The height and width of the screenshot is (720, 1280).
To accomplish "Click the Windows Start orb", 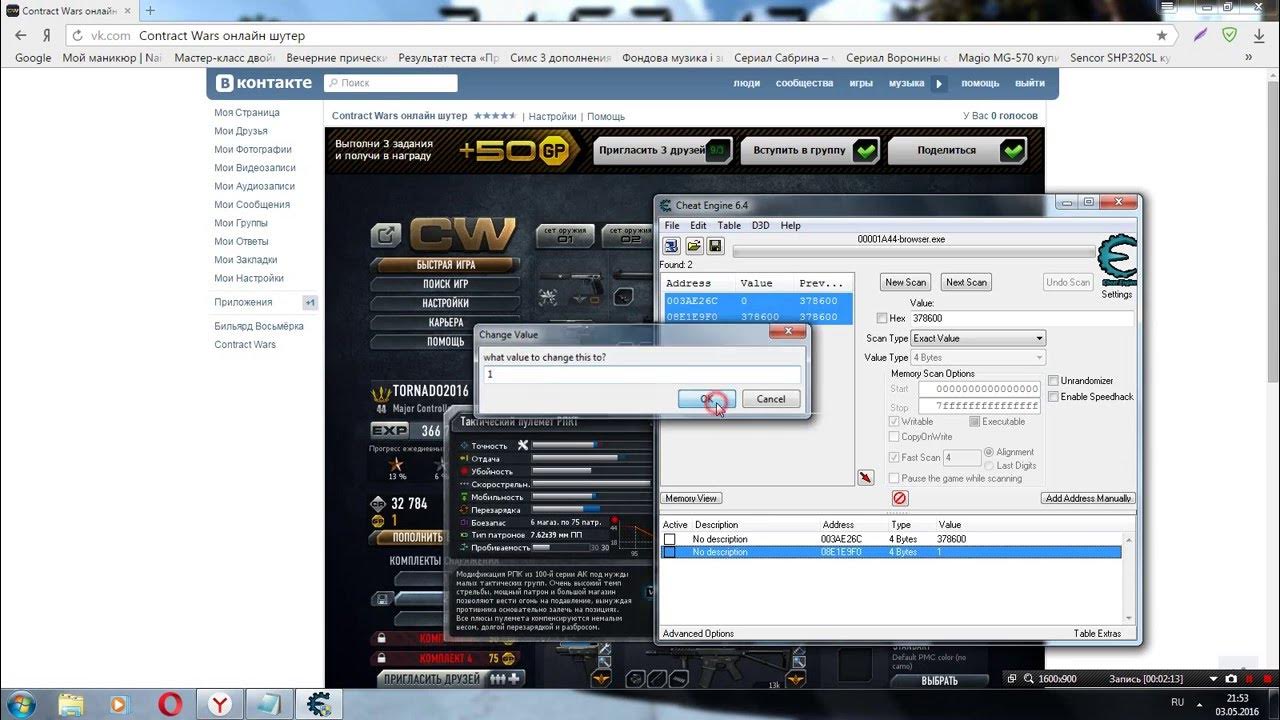I will 21,704.
